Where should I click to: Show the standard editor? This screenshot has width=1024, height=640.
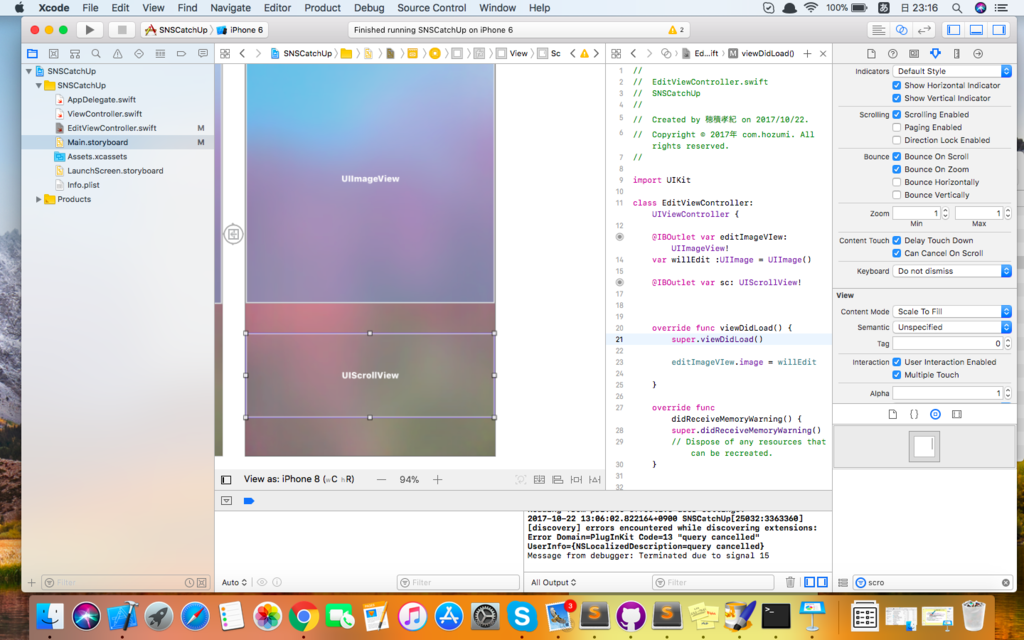click(879, 29)
